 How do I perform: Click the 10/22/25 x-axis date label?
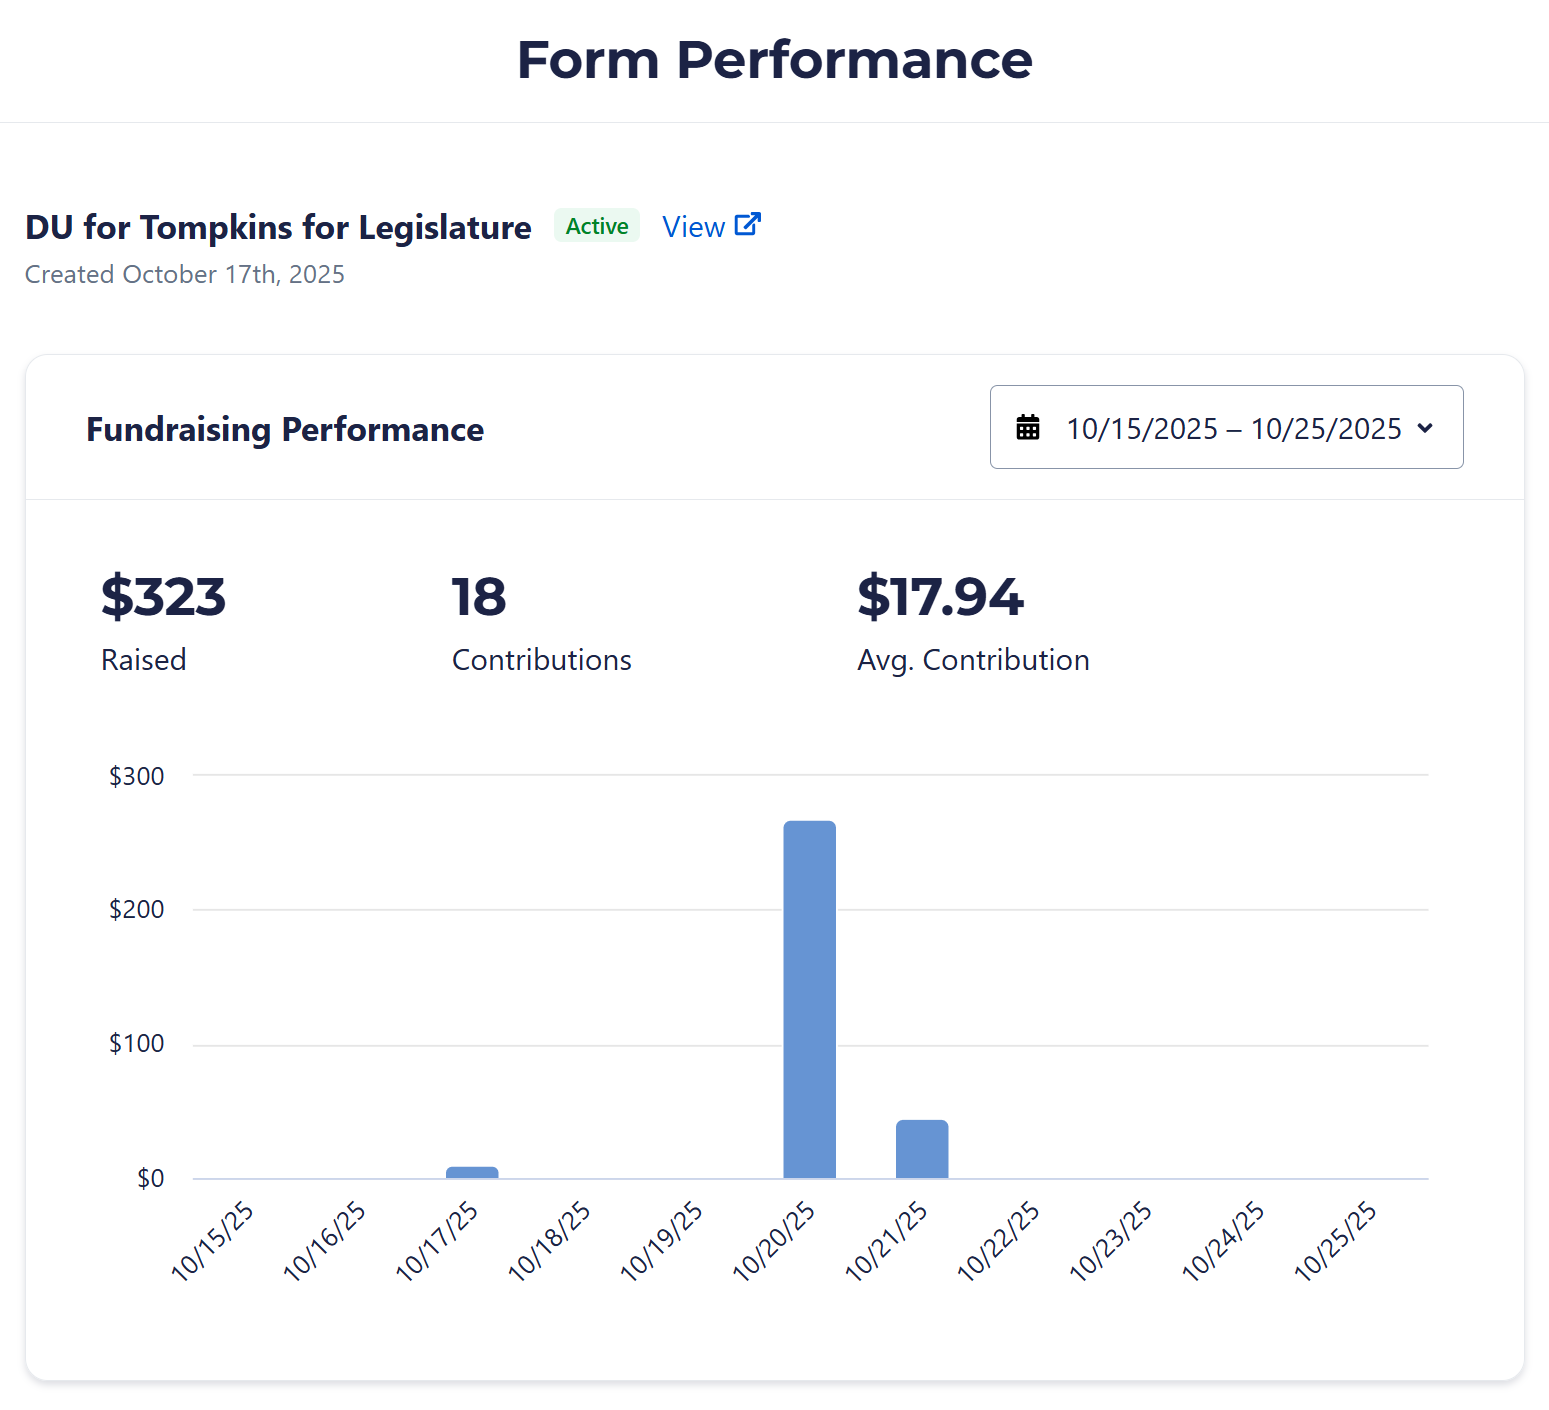tap(999, 1241)
